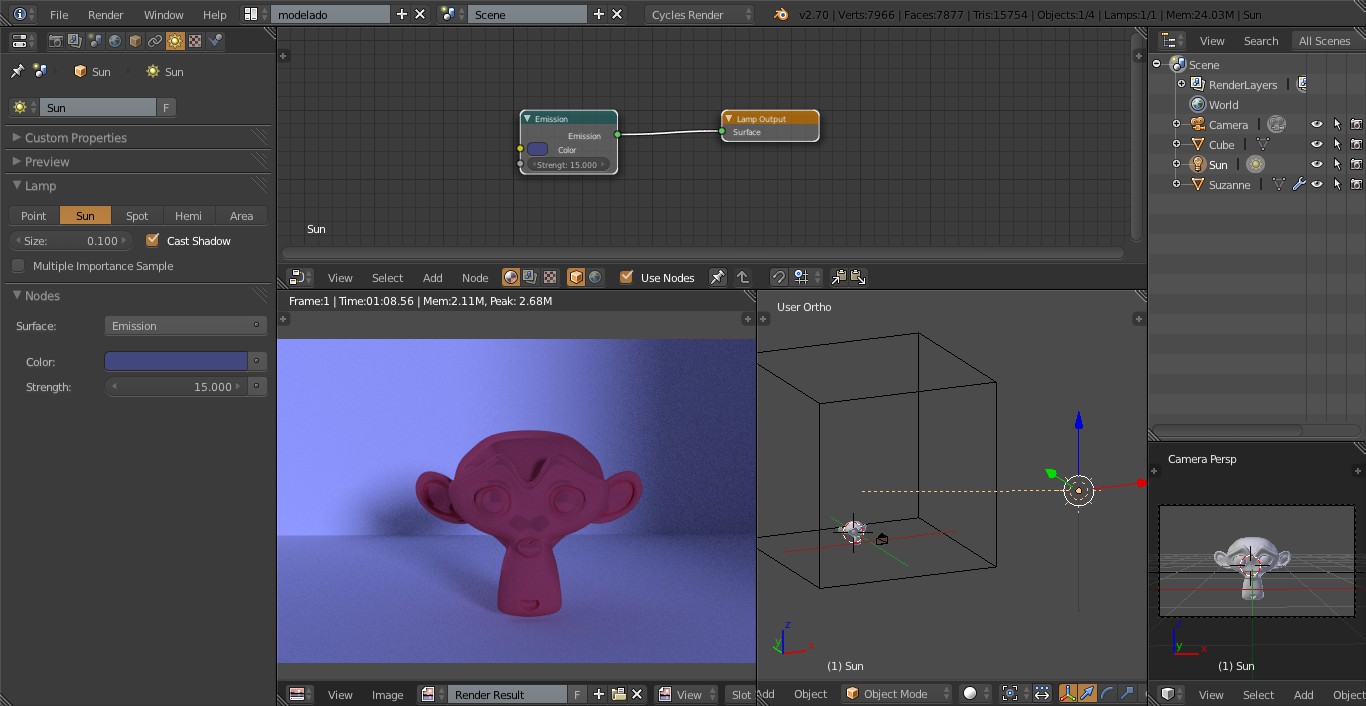Click the lamp Color swatch in Nodes panel
Viewport: 1366px width, 706px height.
coord(176,361)
